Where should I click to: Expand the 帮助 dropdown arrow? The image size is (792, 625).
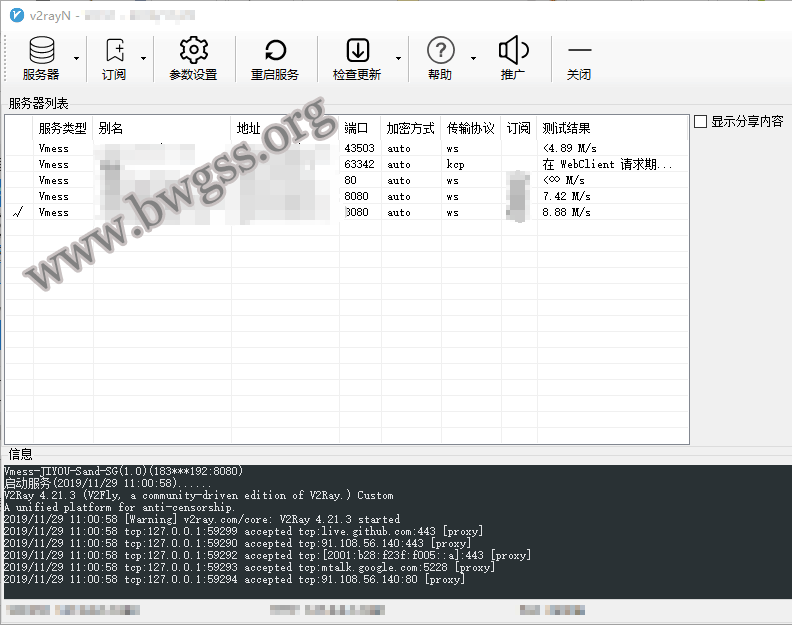[x=473, y=59]
